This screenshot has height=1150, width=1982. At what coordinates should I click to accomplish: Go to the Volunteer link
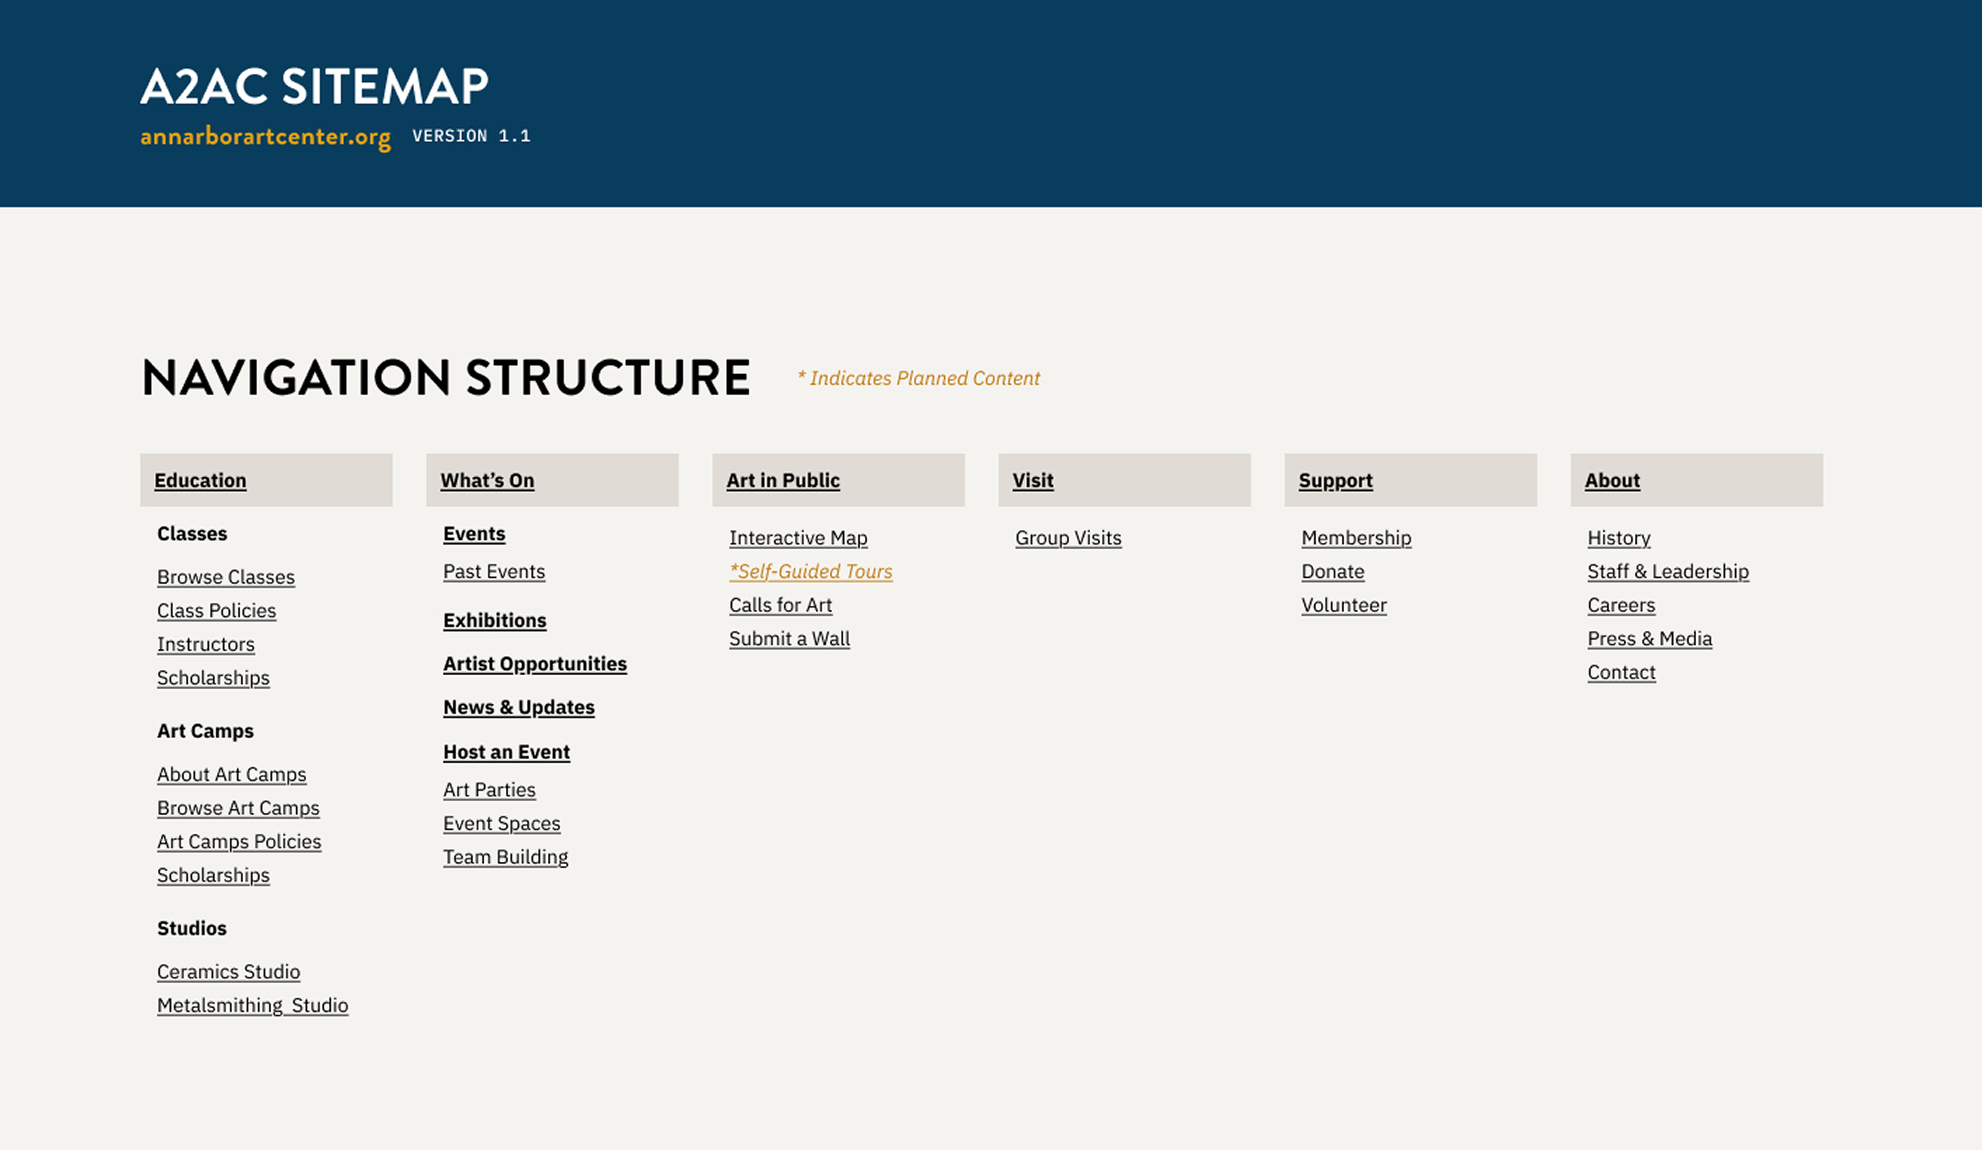(x=1344, y=605)
